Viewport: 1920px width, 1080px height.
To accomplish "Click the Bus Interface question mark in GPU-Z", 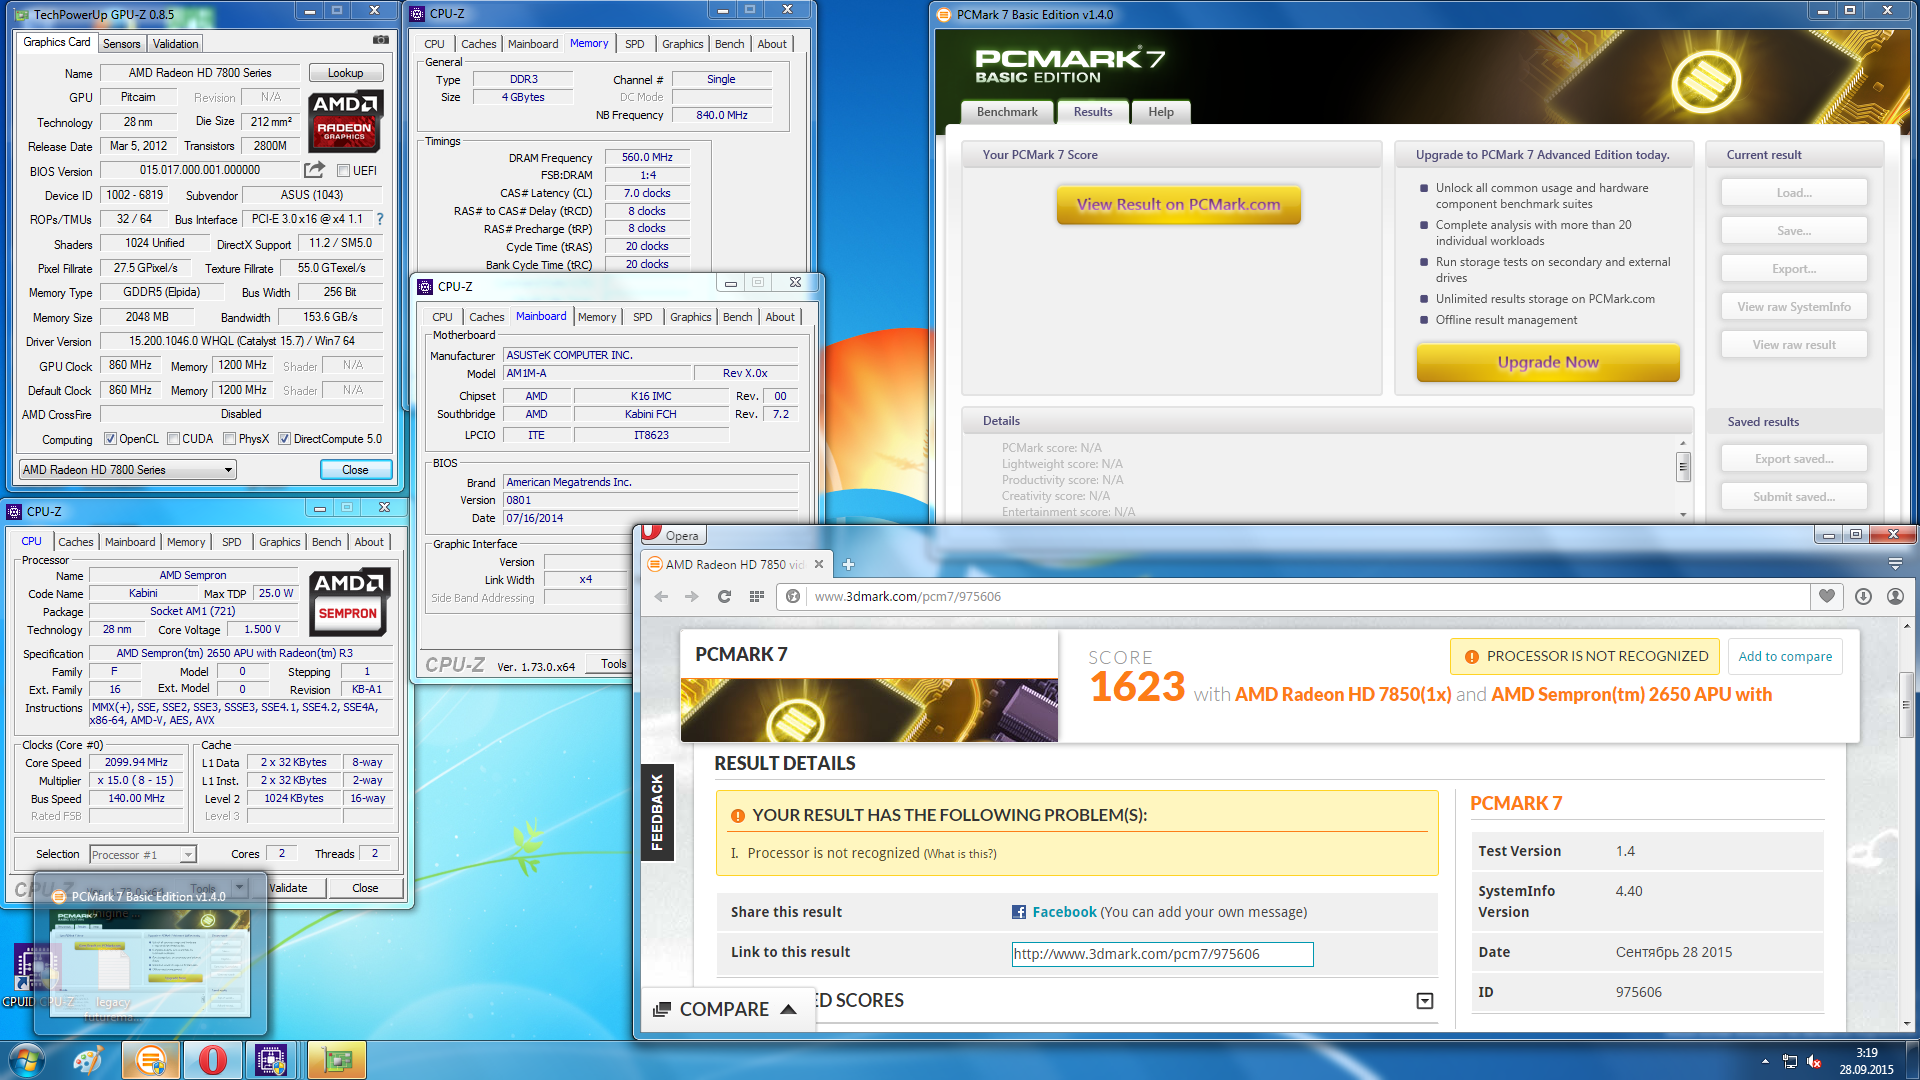I will point(380,219).
